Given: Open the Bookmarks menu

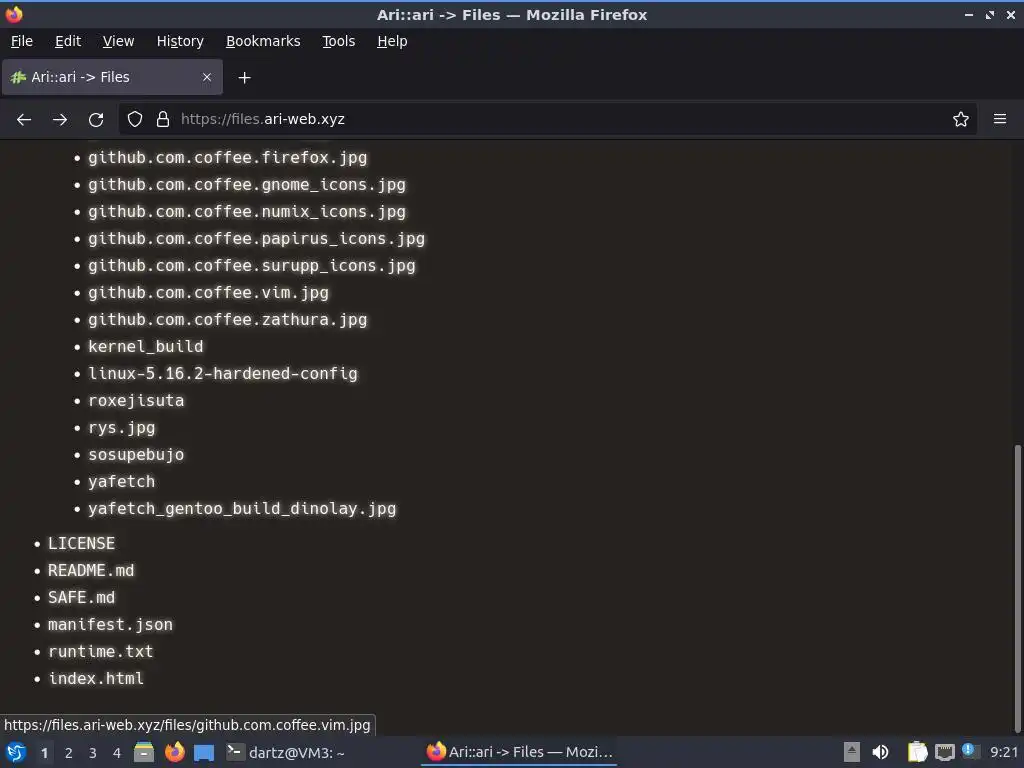Looking at the screenshot, I should tap(263, 41).
